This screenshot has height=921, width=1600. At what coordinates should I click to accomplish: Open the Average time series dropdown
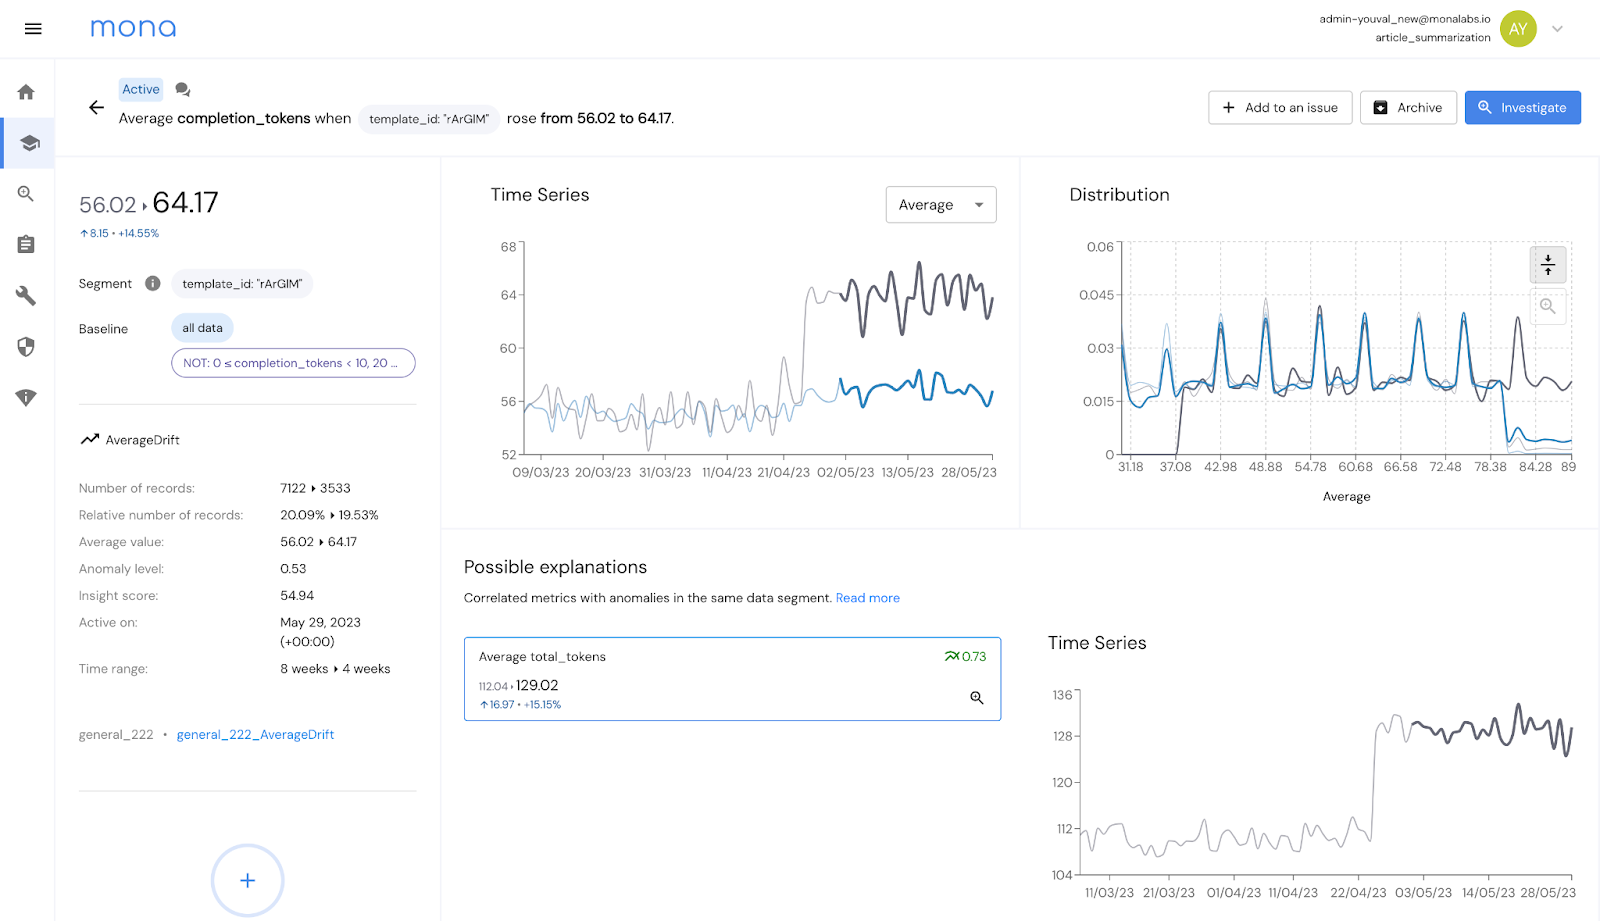pyautogui.click(x=940, y=205)
